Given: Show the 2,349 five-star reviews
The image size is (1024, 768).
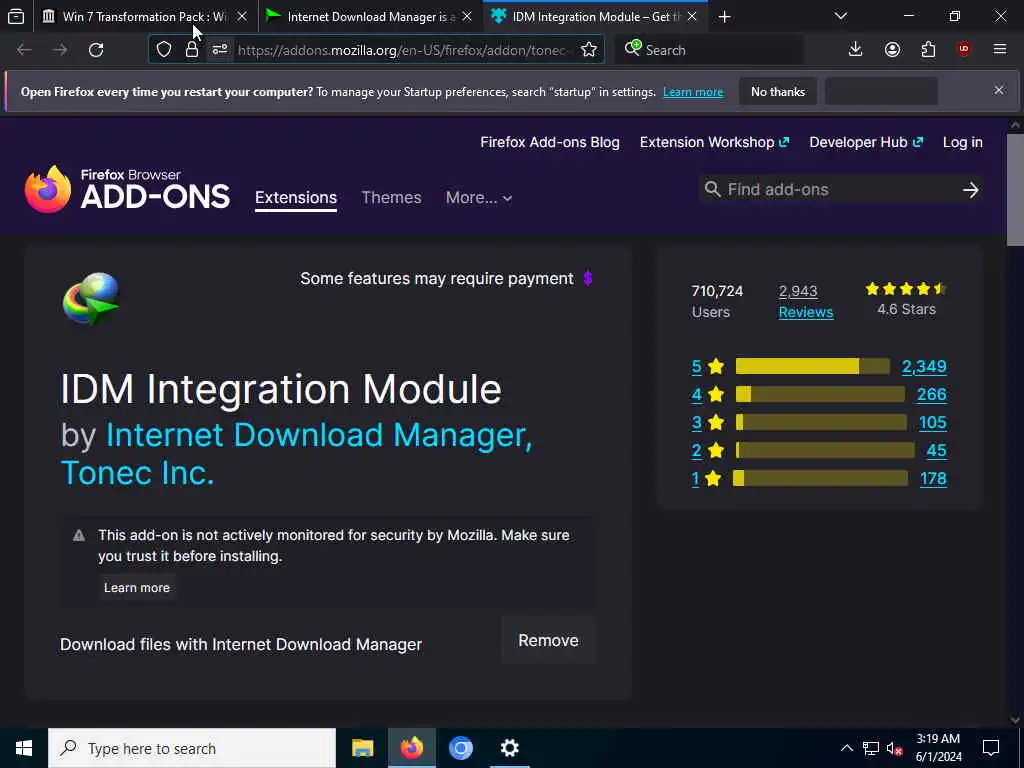Looking at the screenshot, I should tap(924, 366).
